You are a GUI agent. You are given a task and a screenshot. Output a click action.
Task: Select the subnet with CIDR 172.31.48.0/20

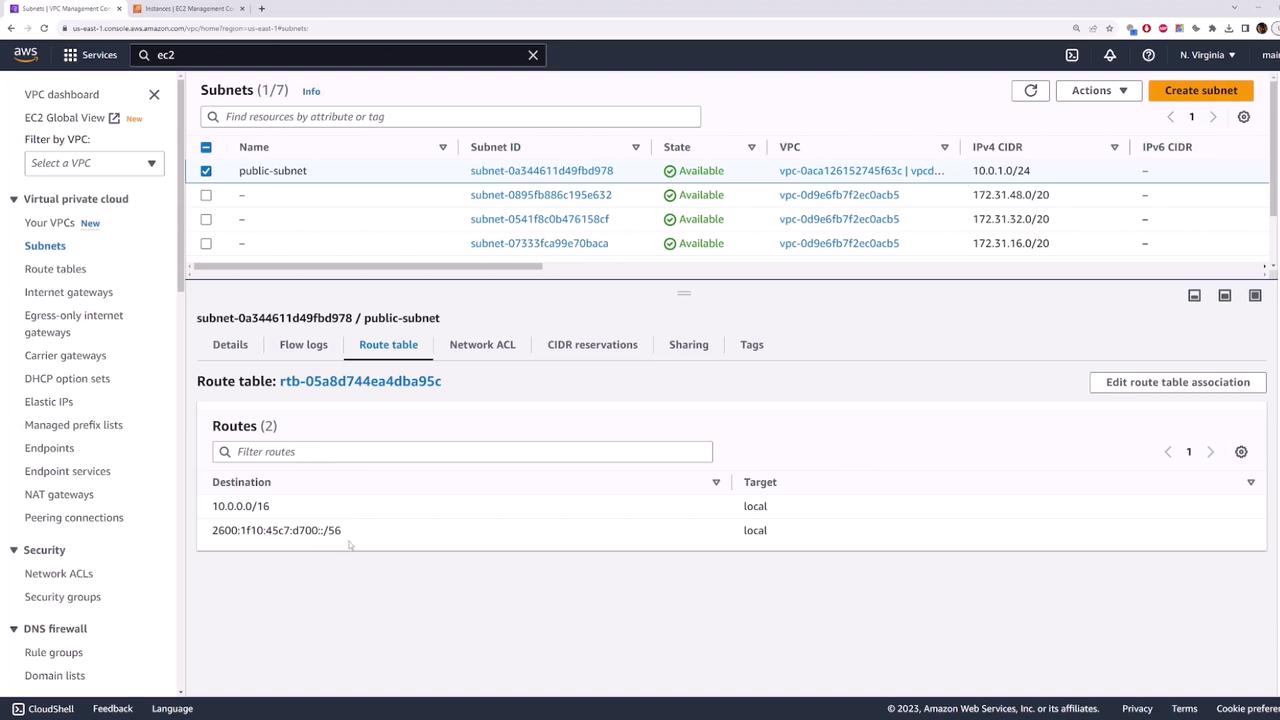tap(206, 195)
